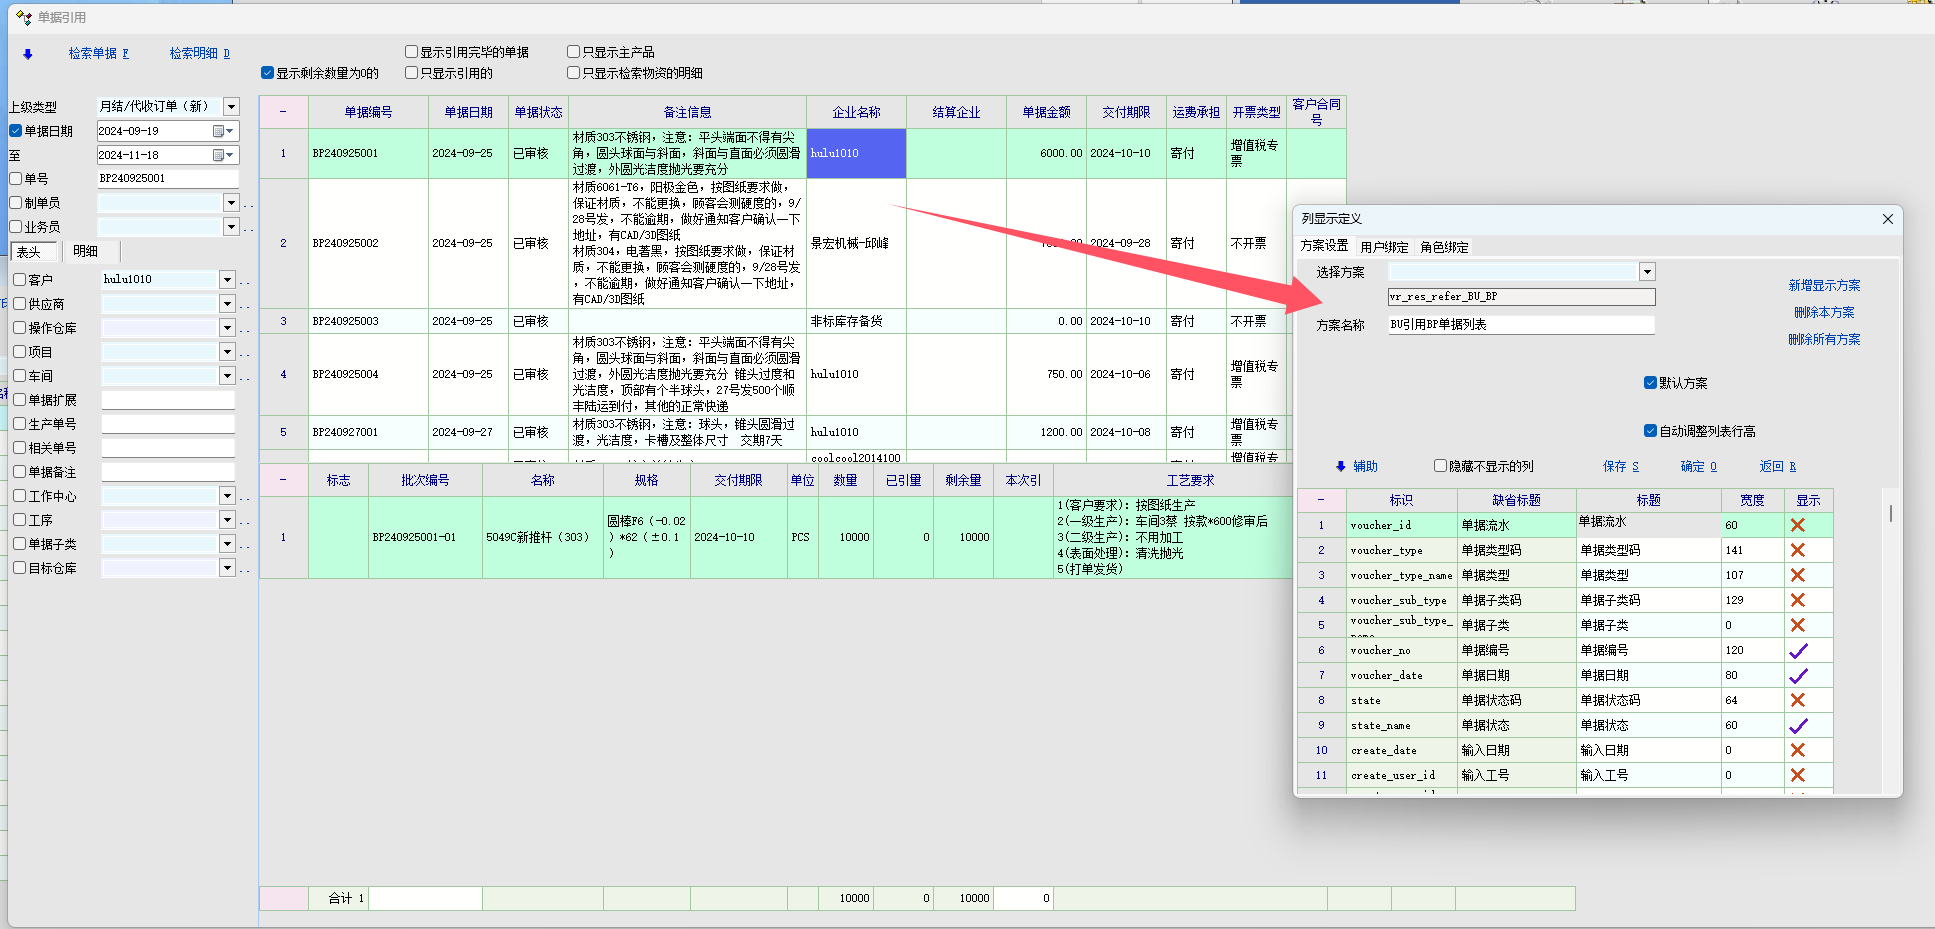Toggle checkmark display for state_name row

click(x=1797, y=725)
